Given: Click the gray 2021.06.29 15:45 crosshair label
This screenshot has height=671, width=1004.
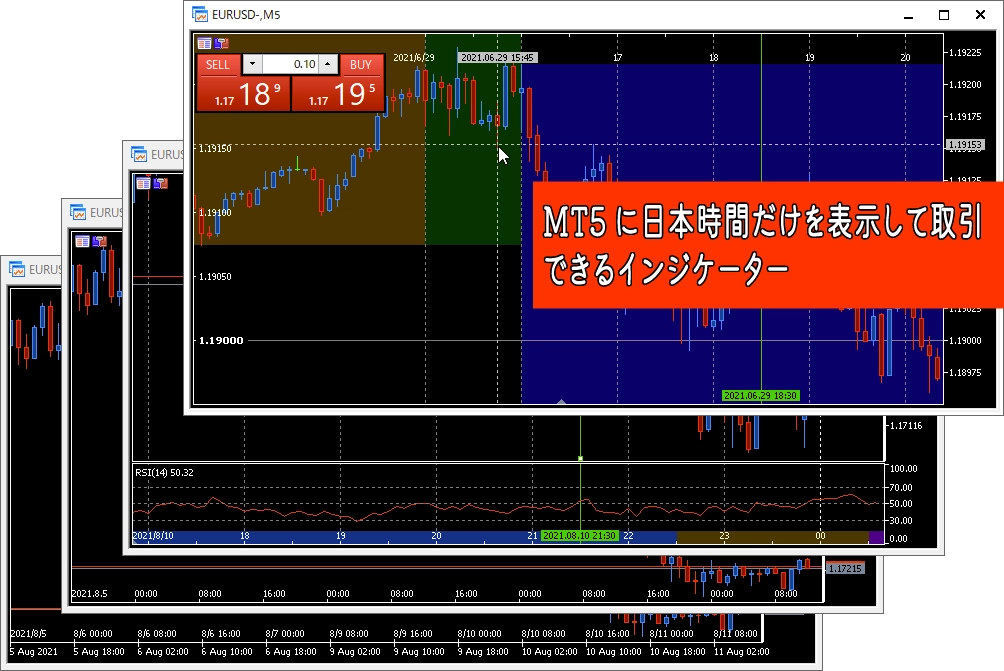Looking at the screenshot, I should (498, 58).
